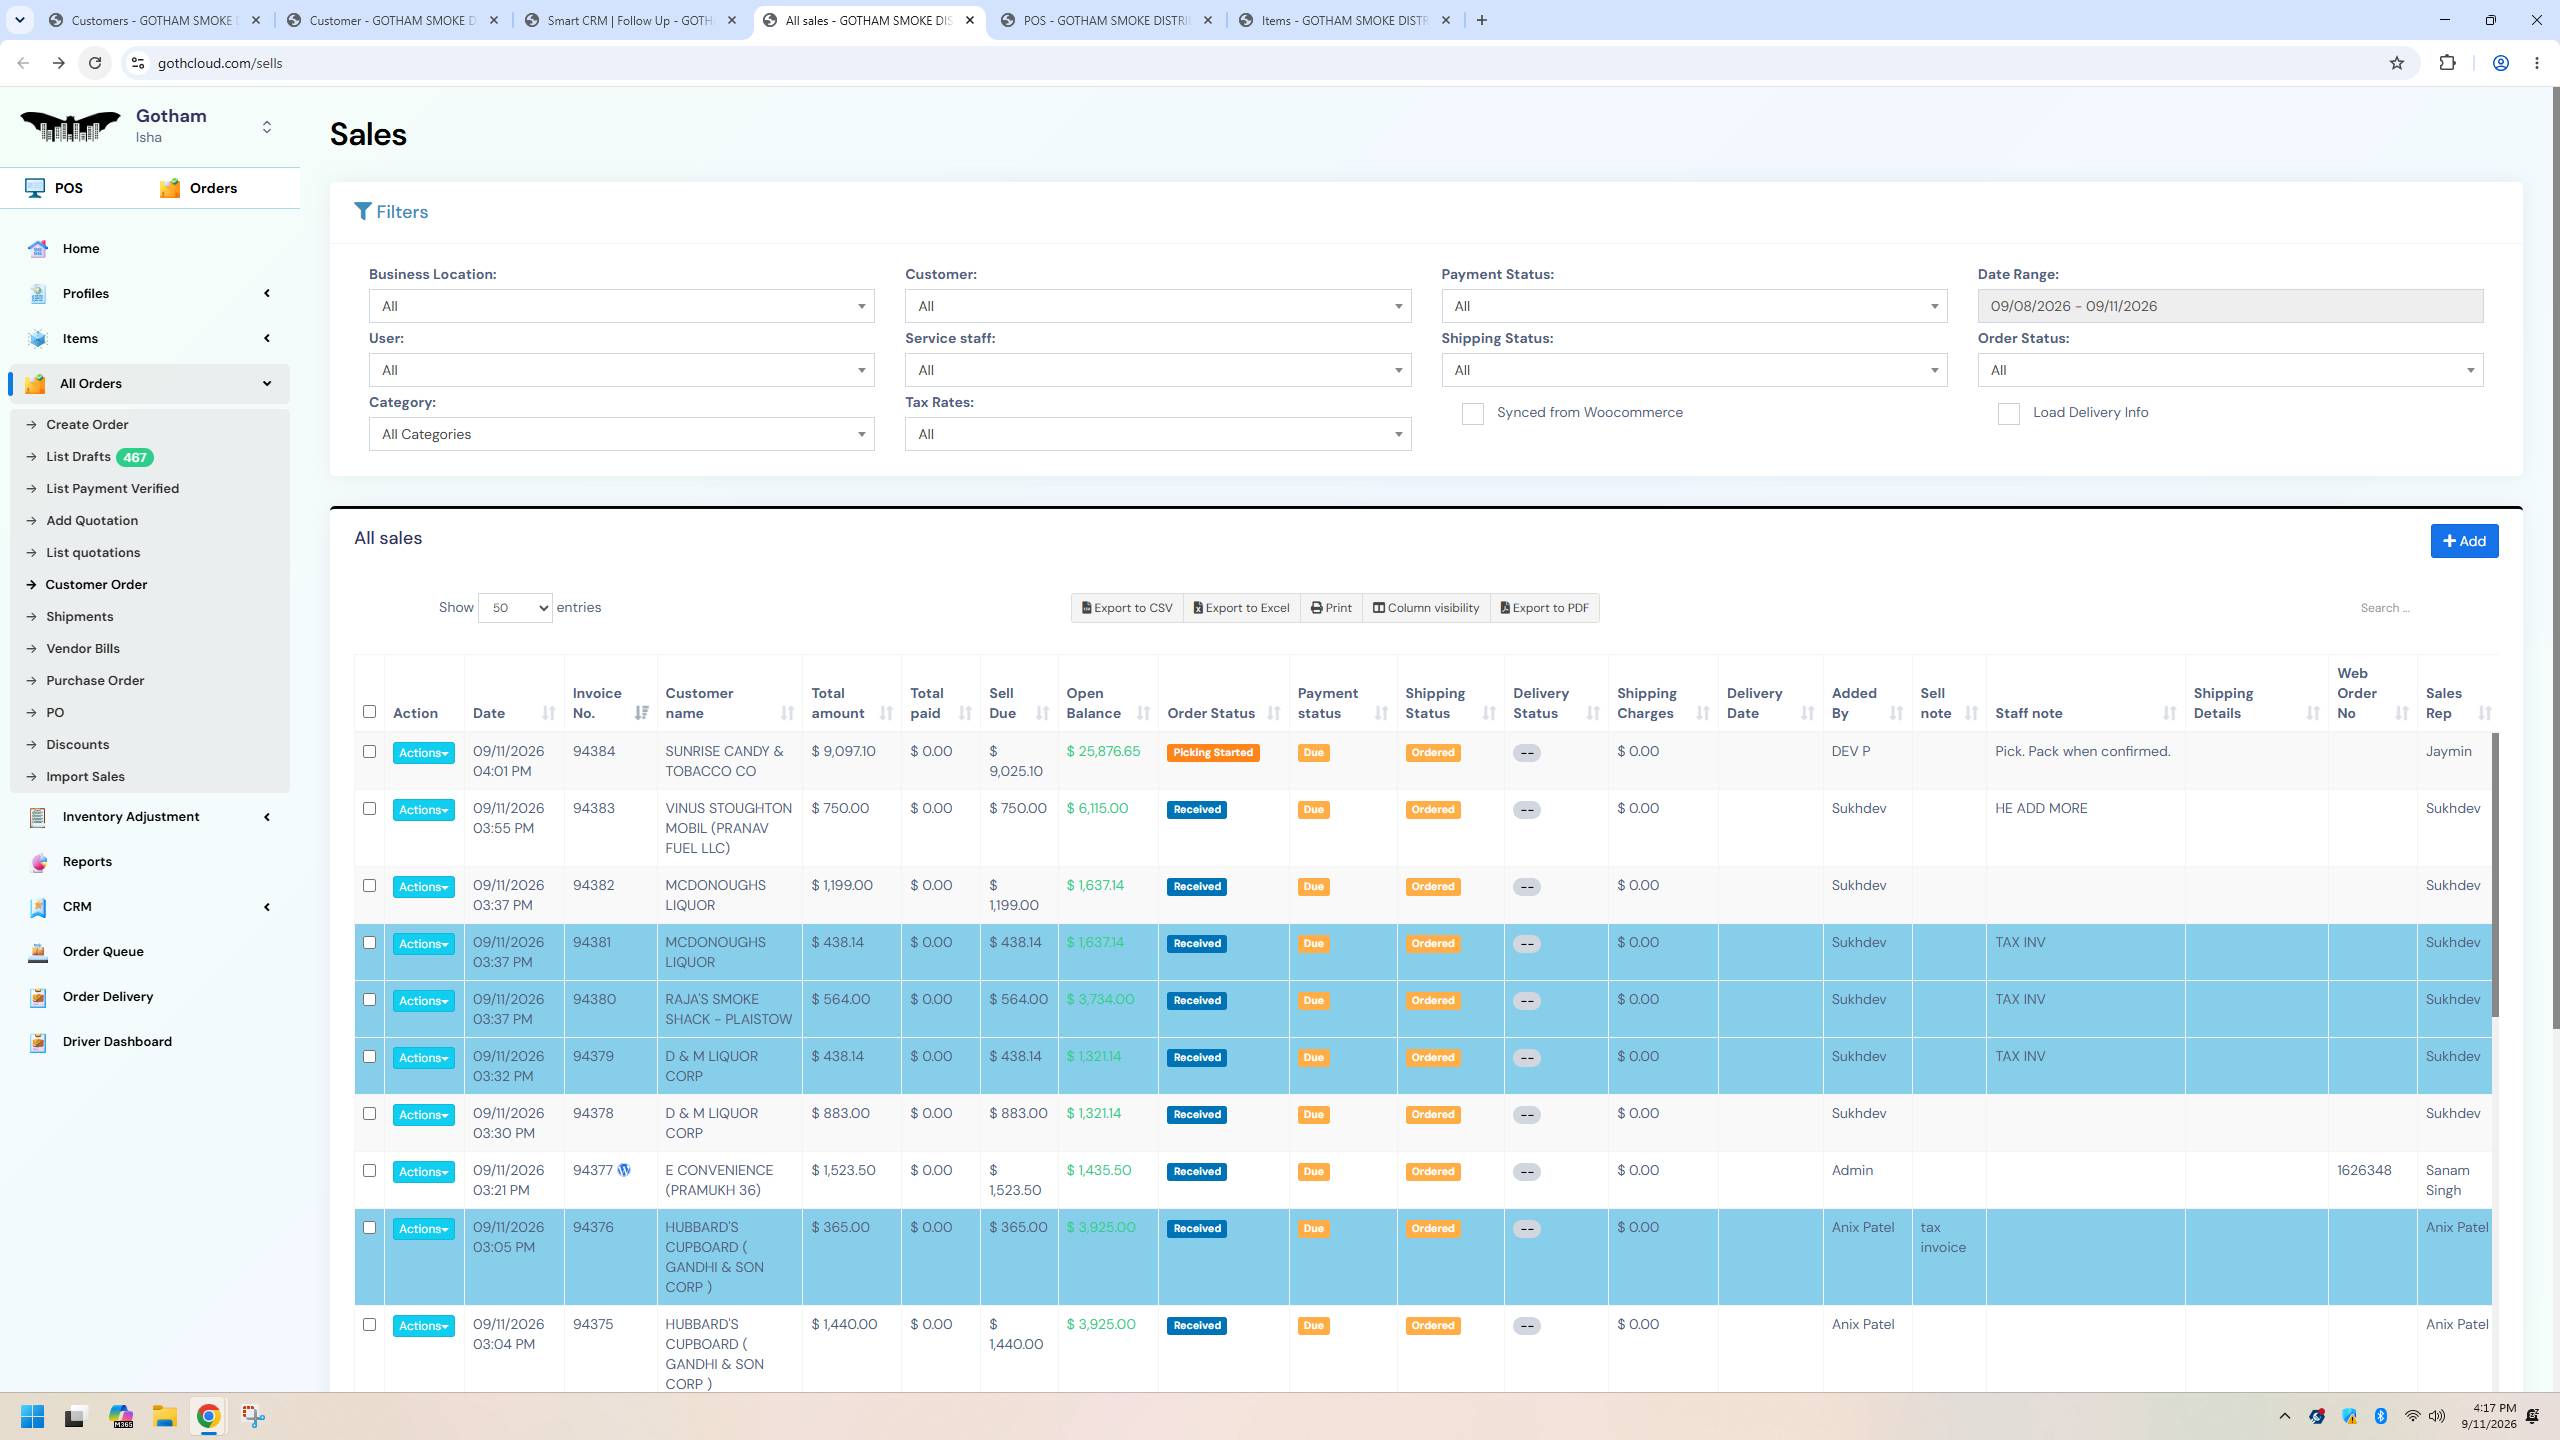Click the Driver Dashboard icon
This screenshot has width=2560, height=1440.
pyautogui.click(x=38, y=1042)
